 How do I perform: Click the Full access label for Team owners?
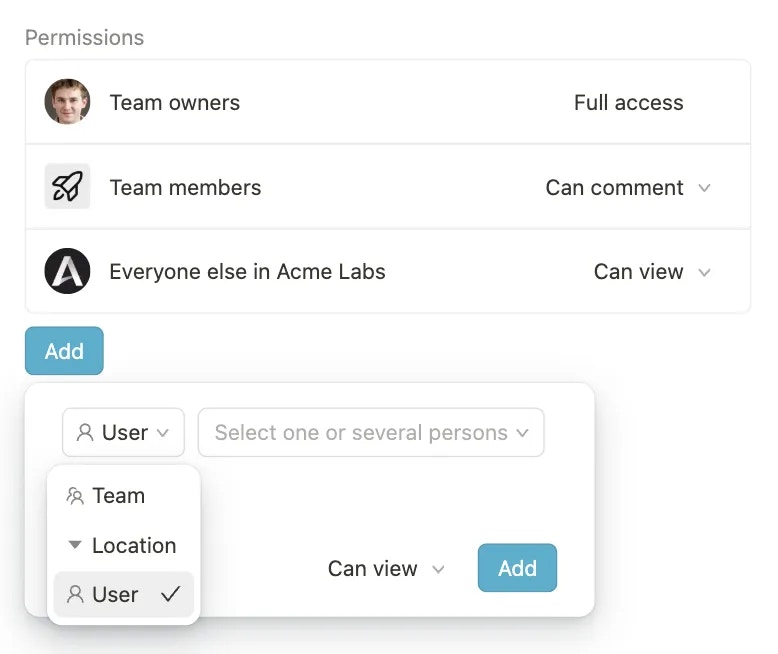[x=628, y=102]
